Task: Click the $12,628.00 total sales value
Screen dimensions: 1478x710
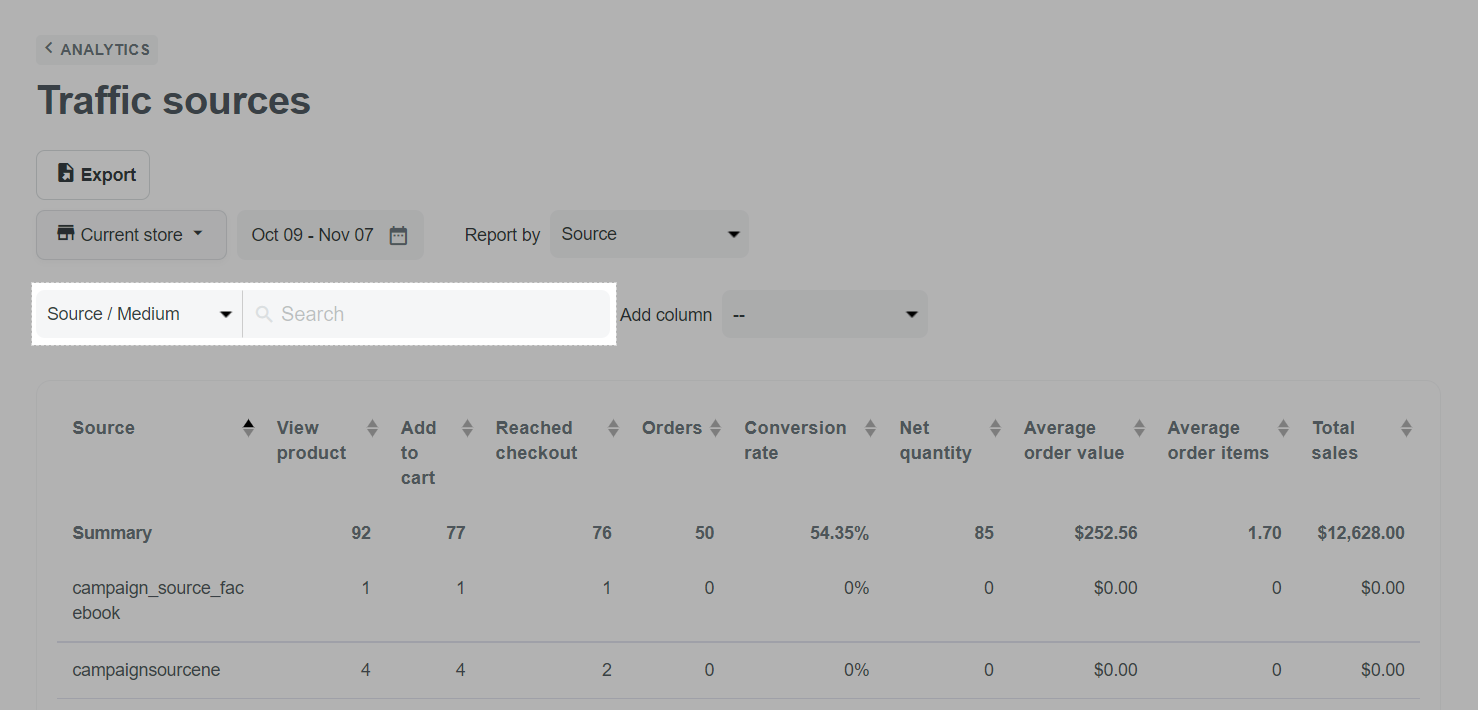Action: coord(1361,533)
